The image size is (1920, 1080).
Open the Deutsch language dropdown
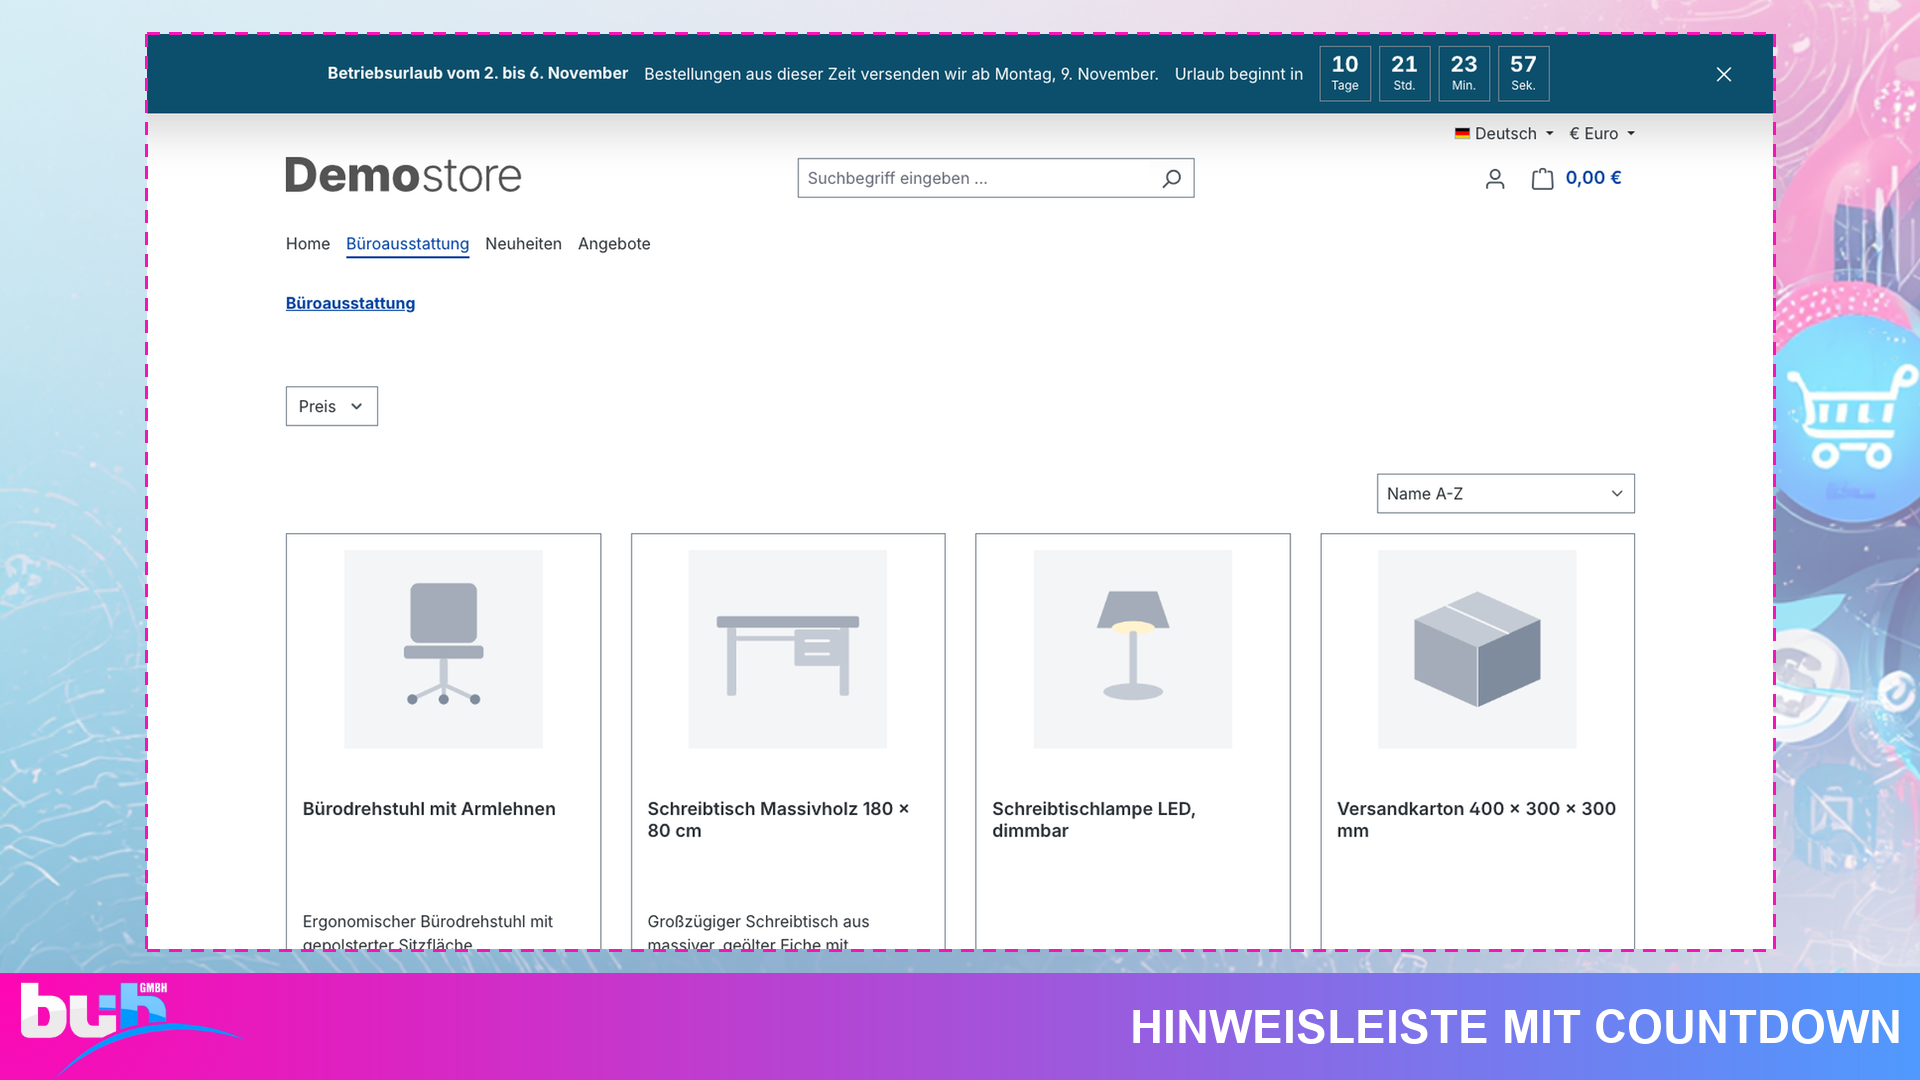pos(1504,133)
